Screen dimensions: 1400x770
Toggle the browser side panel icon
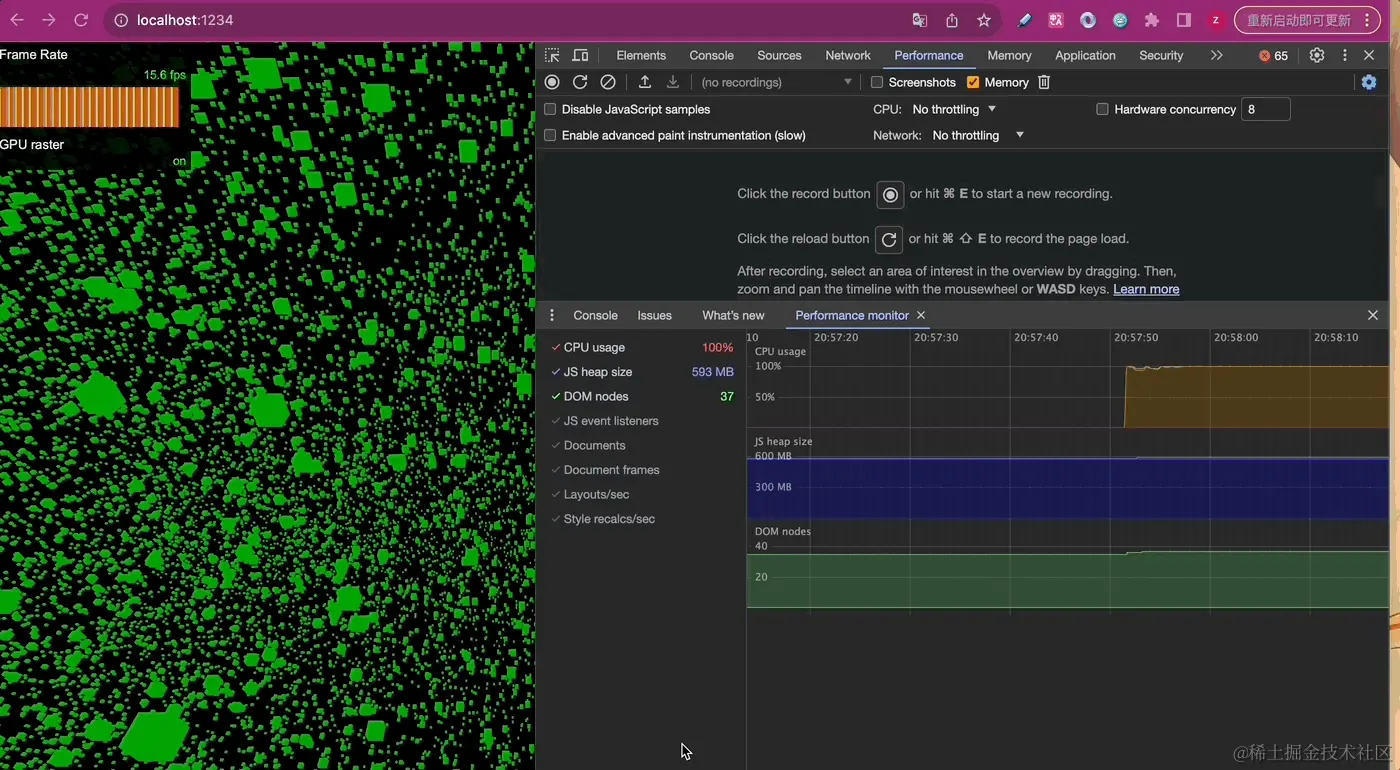click(x=1184, y=20)
